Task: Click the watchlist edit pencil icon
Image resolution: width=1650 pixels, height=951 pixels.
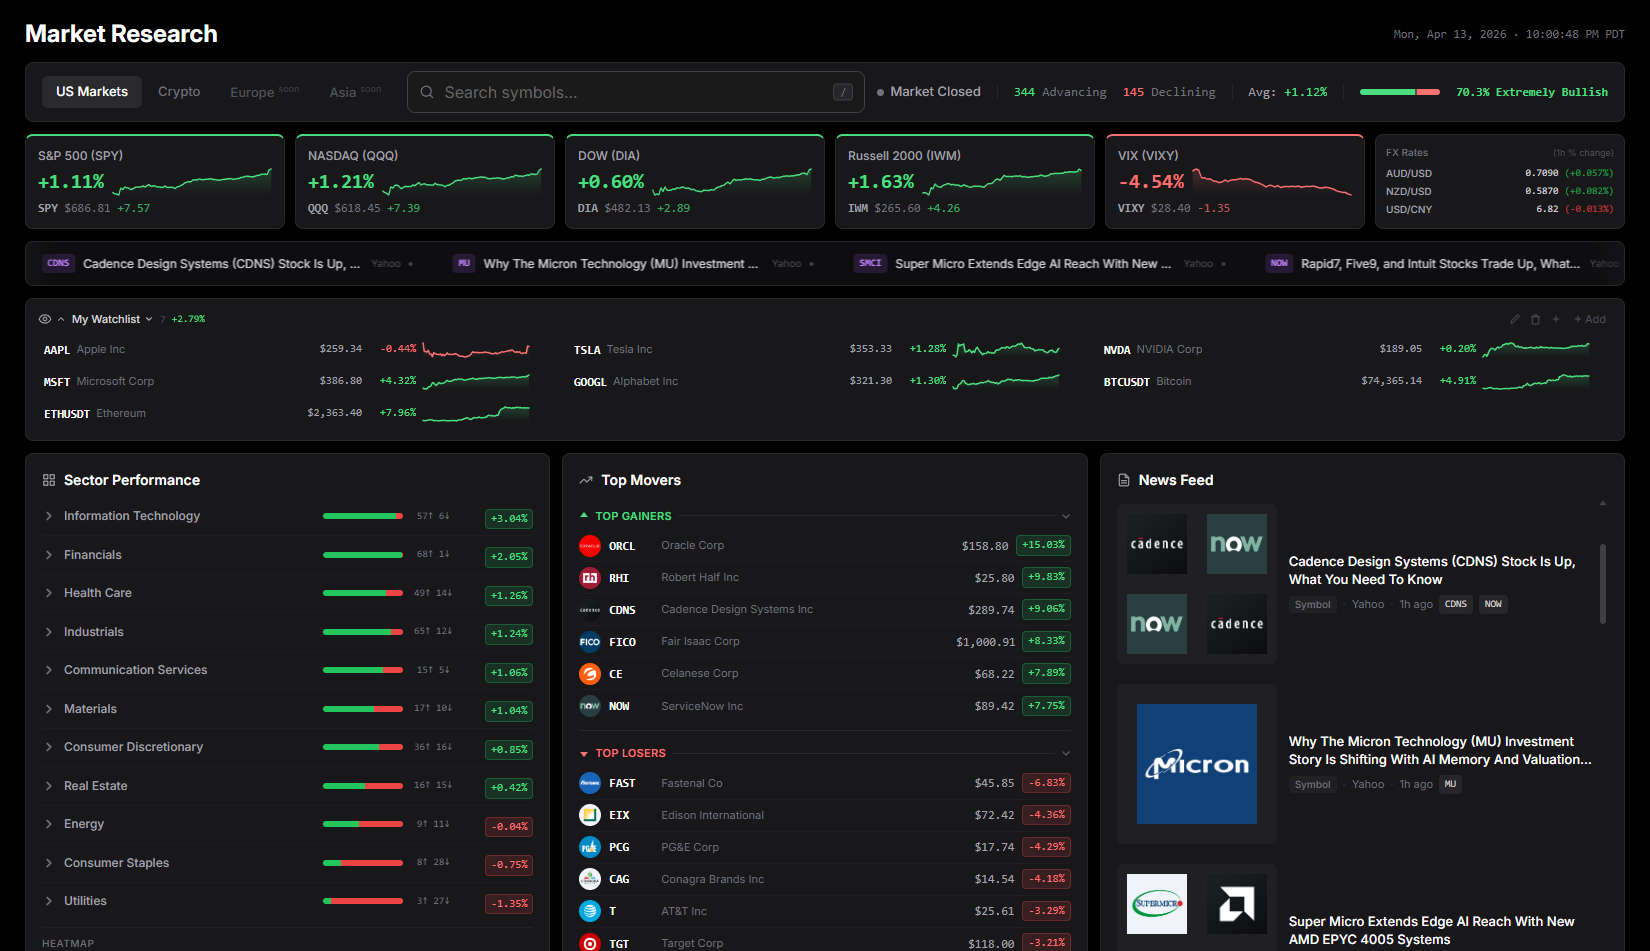Action: [x=1515, y=319]
